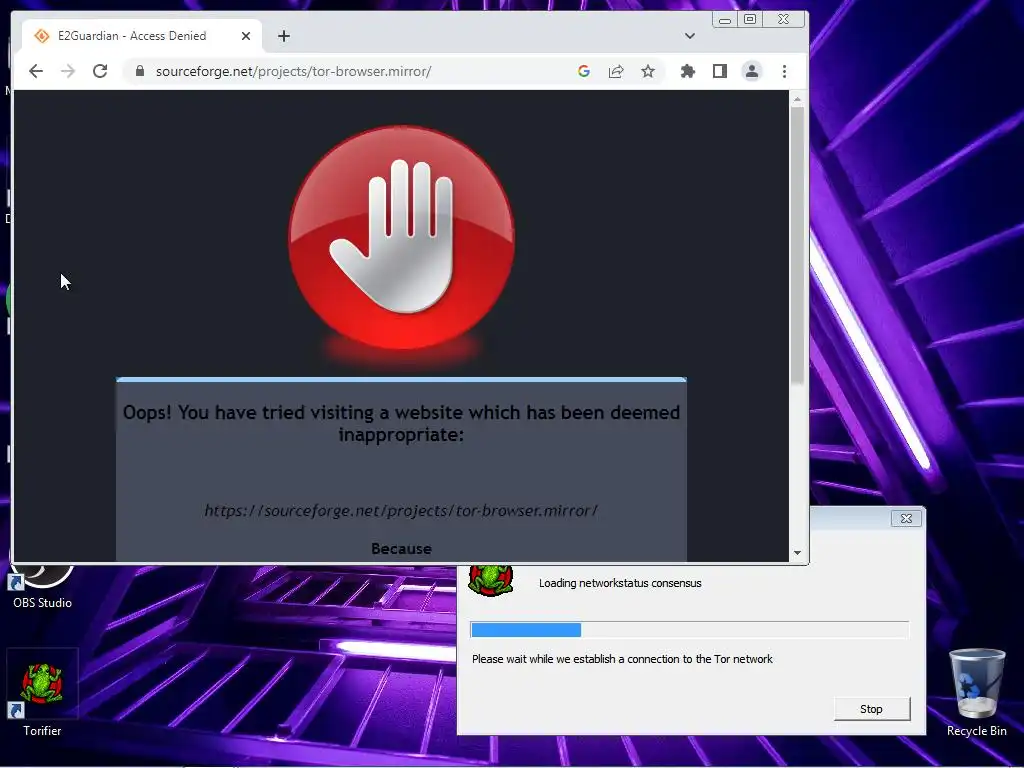
Task: Stop the Tor network connection
Action: [871, 709]
